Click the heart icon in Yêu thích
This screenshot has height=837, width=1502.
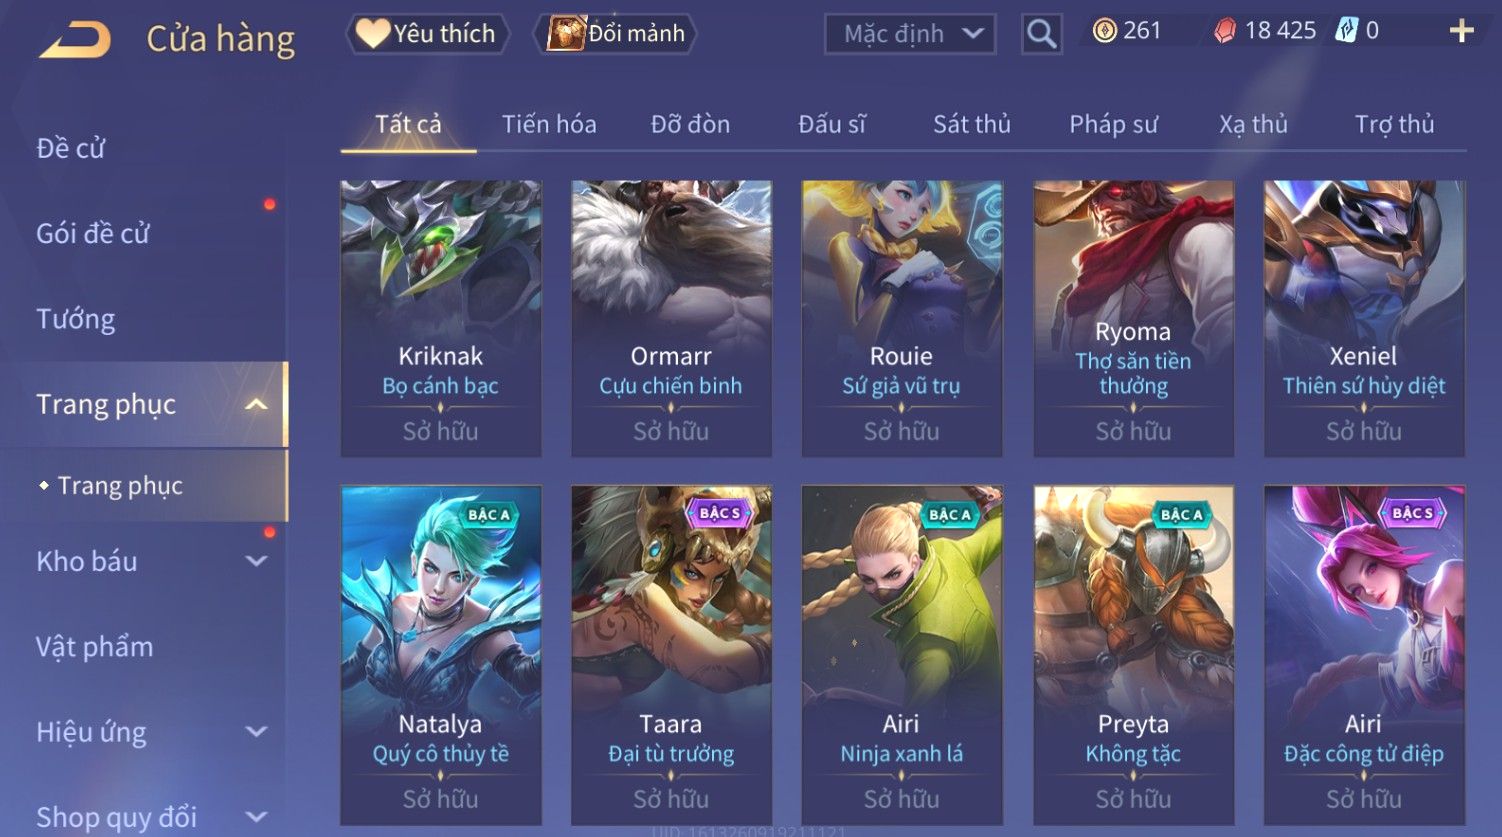pos(372,33)
